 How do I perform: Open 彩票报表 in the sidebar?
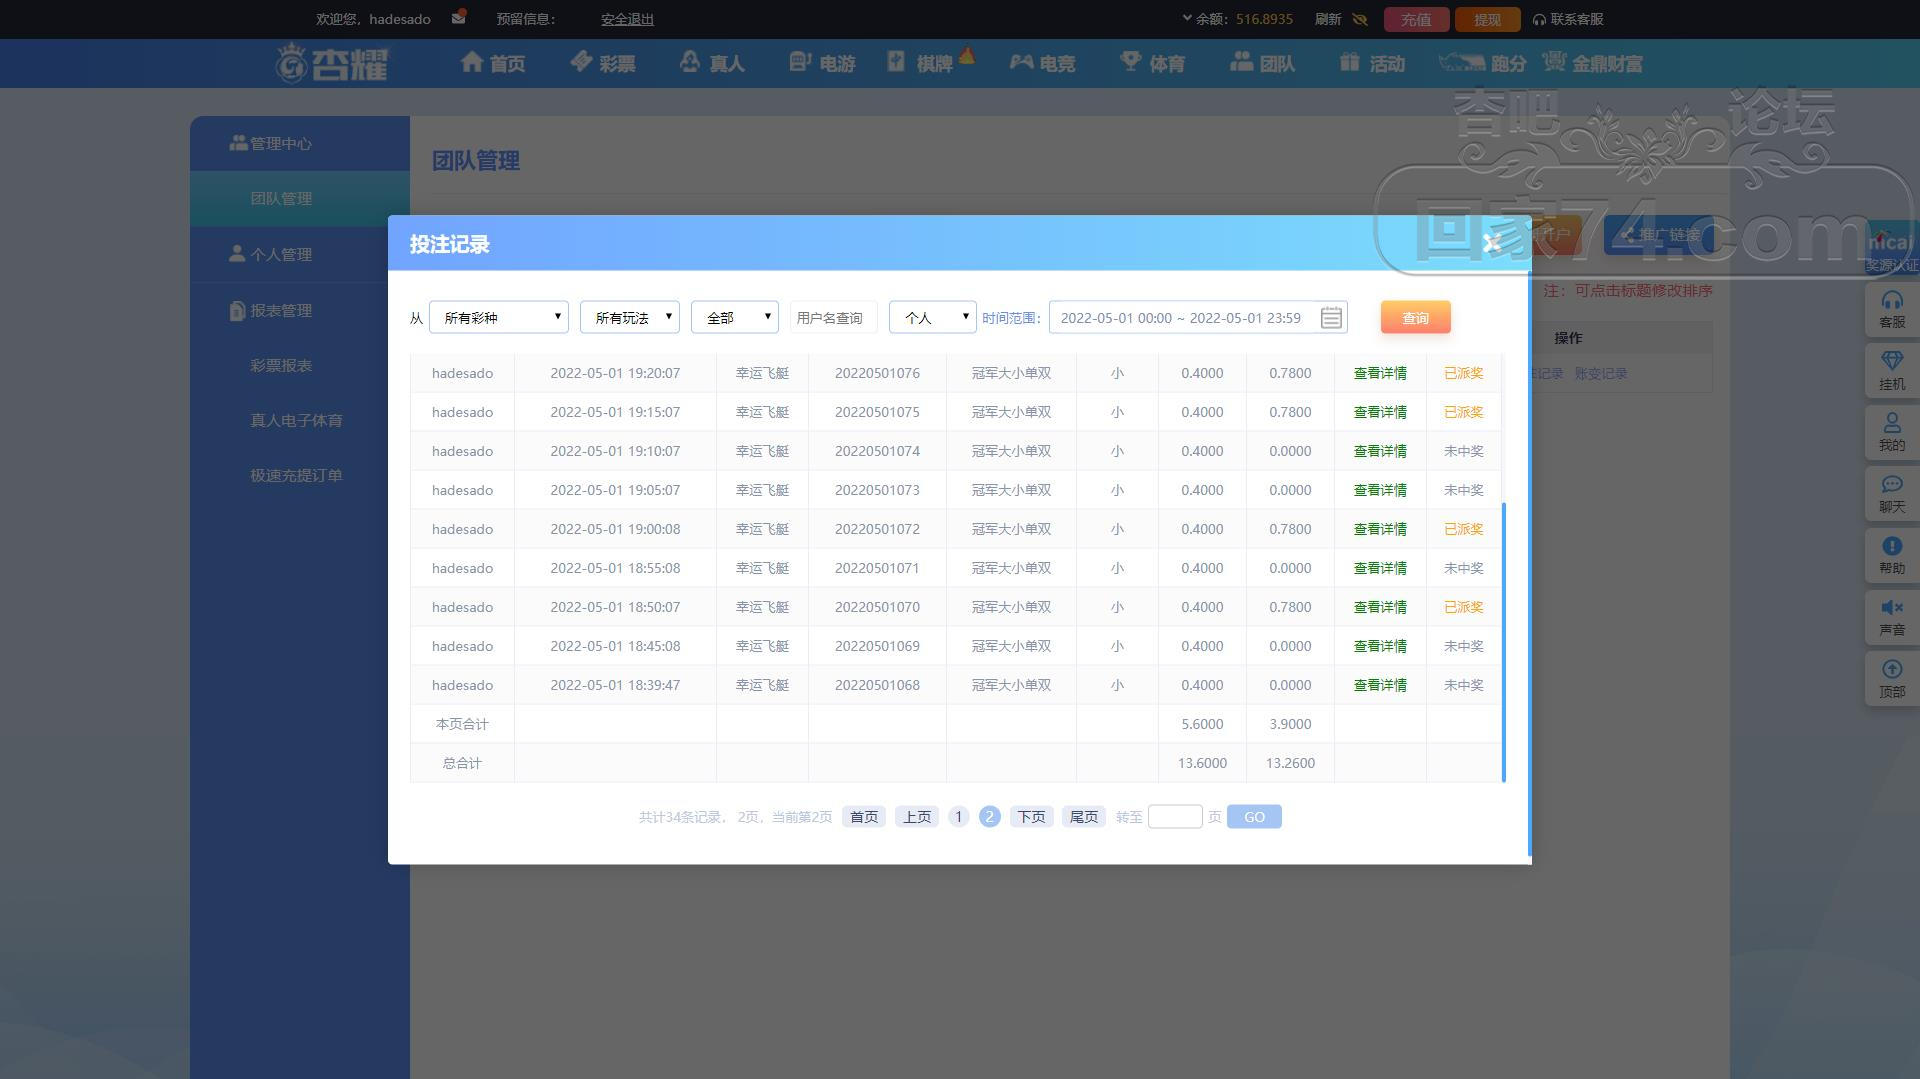(281, 365)
